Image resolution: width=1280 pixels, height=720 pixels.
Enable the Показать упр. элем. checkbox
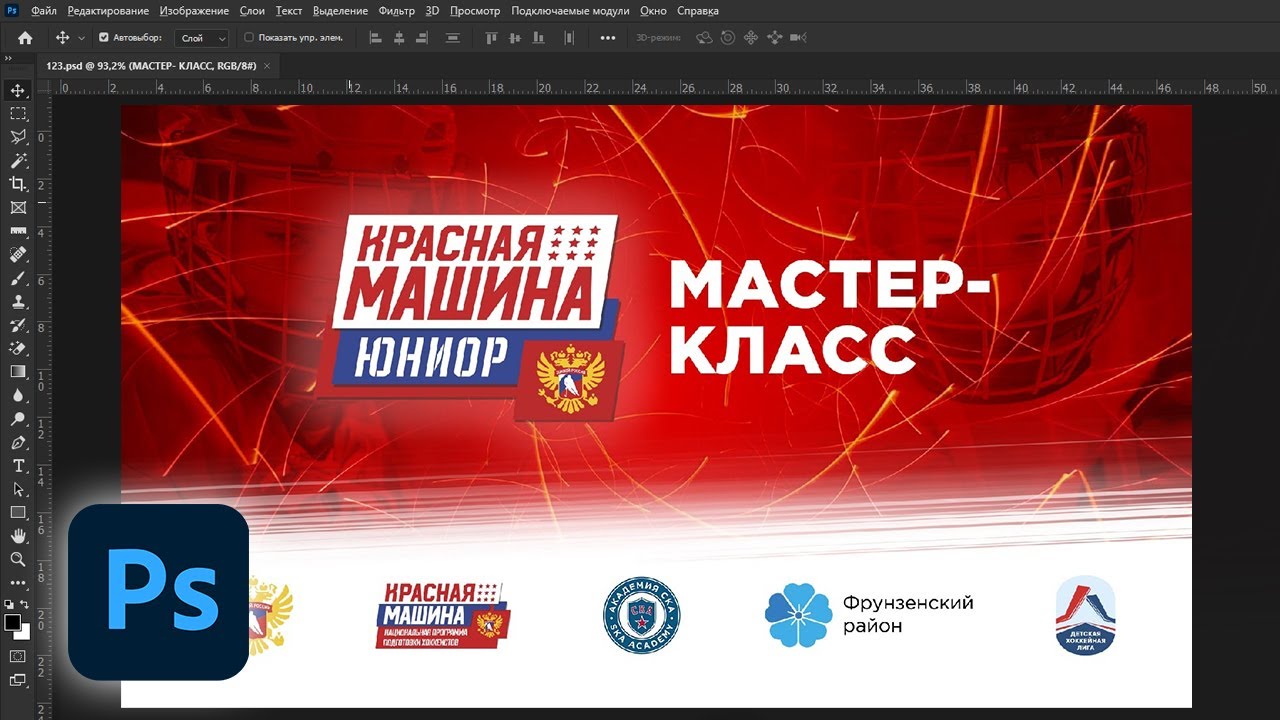249,38
